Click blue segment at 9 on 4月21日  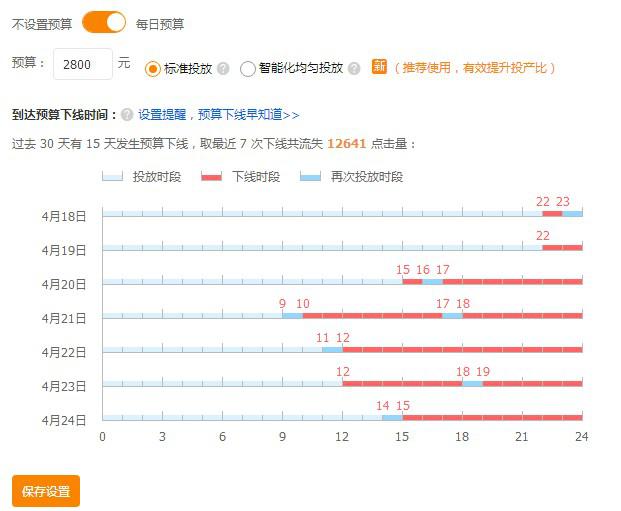click(293, 316)
